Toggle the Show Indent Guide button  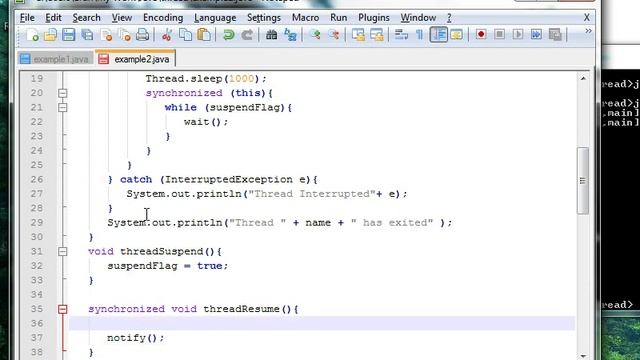pos(438,35)
